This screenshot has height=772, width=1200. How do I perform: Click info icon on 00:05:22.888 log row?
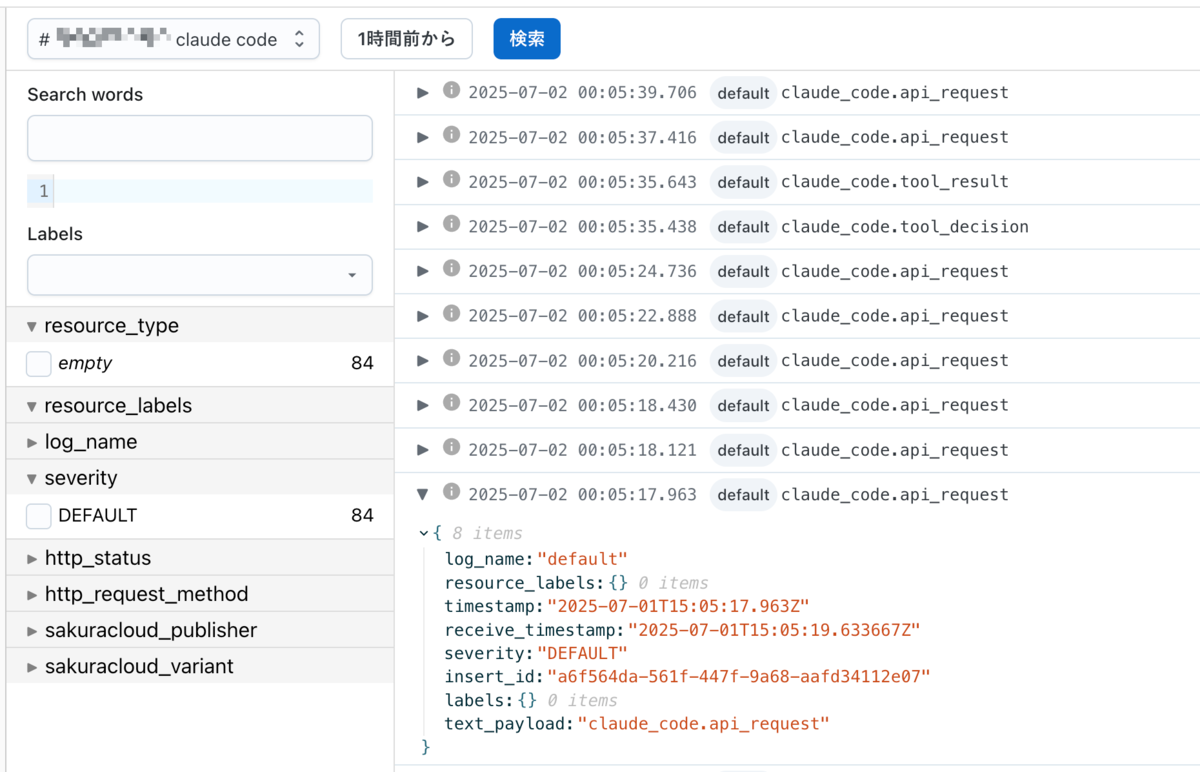click(451, 314)
